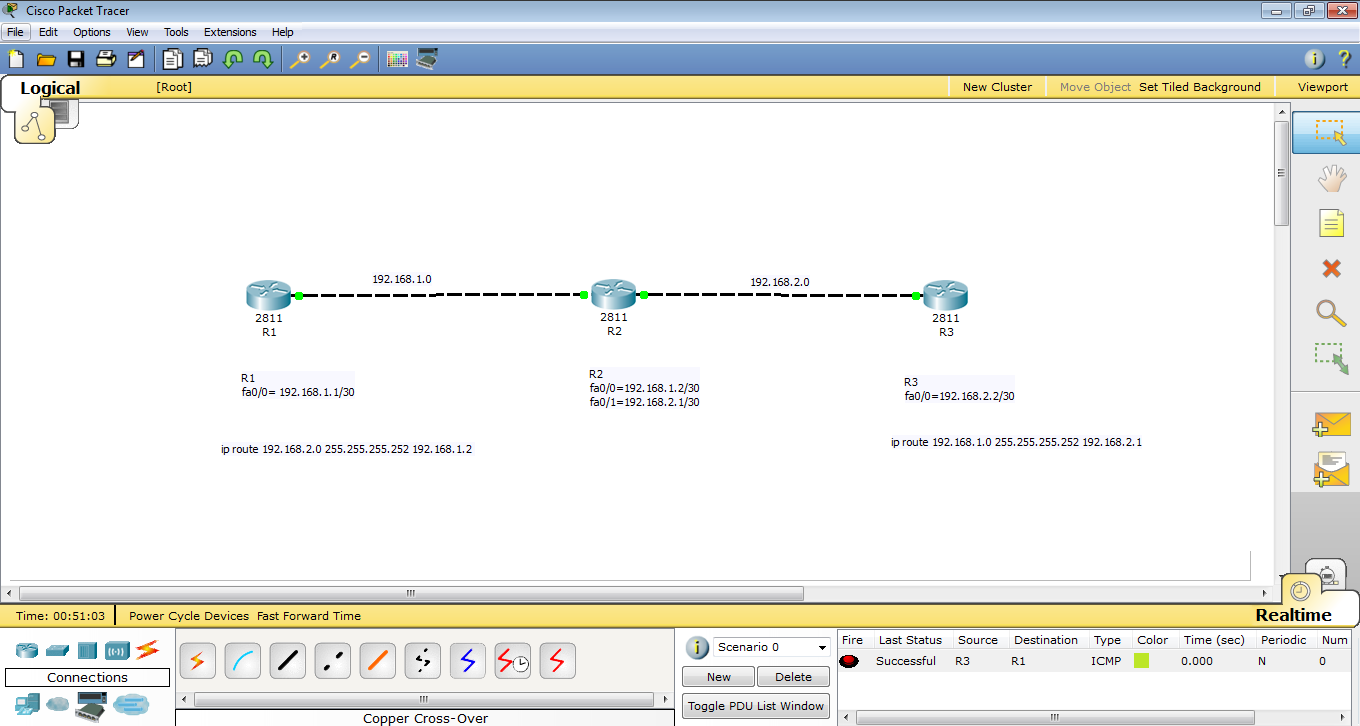This screenshot has width=1360, height=726.
Task: Select the Copper Cross-Over cable
Action: click(x=332, y=660)
